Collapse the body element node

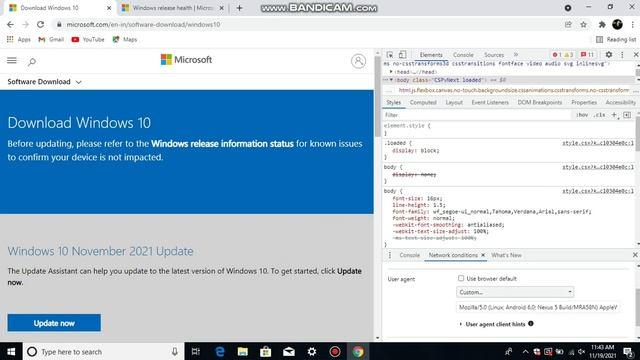(x=391, y=80)
